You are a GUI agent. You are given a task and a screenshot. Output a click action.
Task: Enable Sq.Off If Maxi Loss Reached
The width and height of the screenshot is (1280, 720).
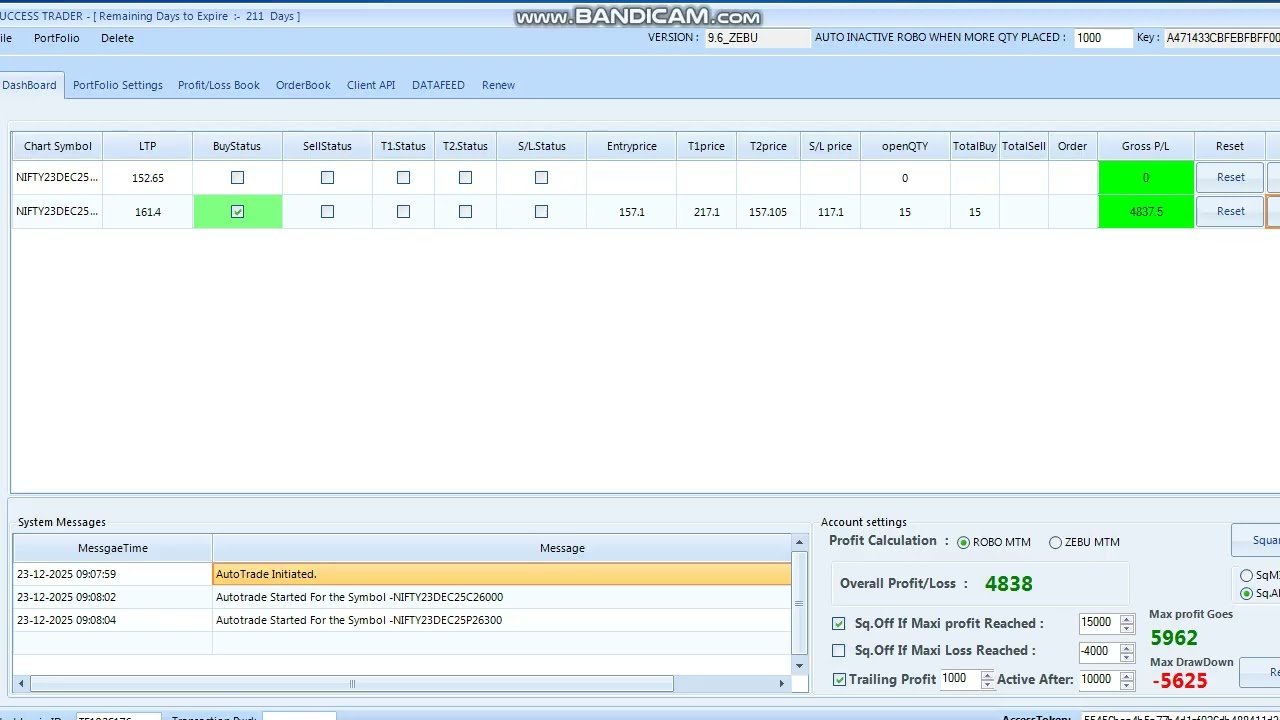[x=838, y=651]
